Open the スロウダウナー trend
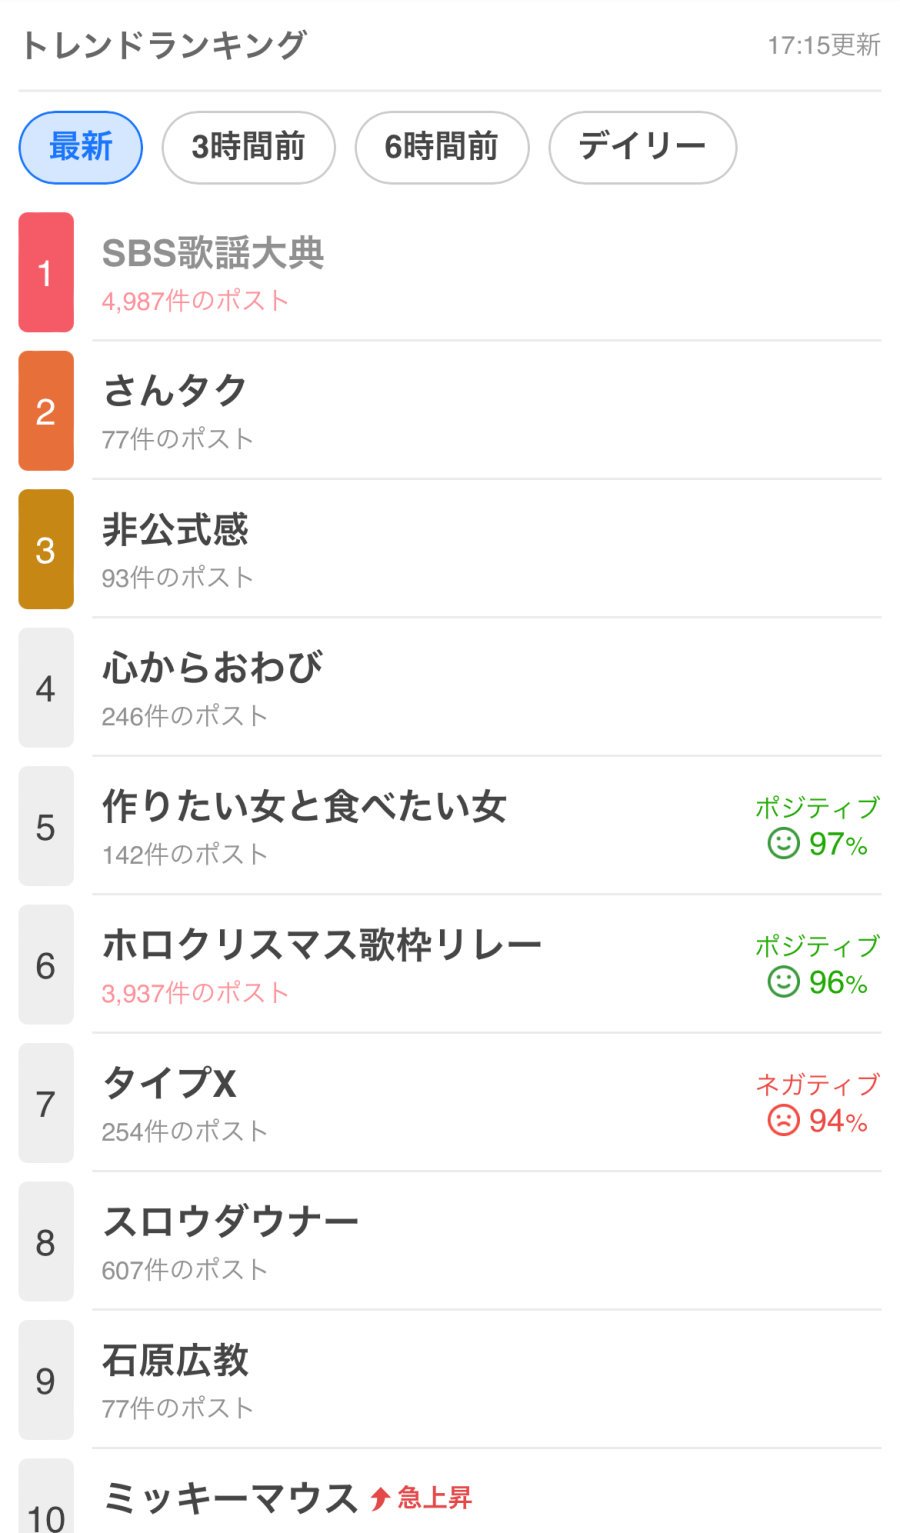The width and height of the screenshot is (900, 1533). (230, 1222)
